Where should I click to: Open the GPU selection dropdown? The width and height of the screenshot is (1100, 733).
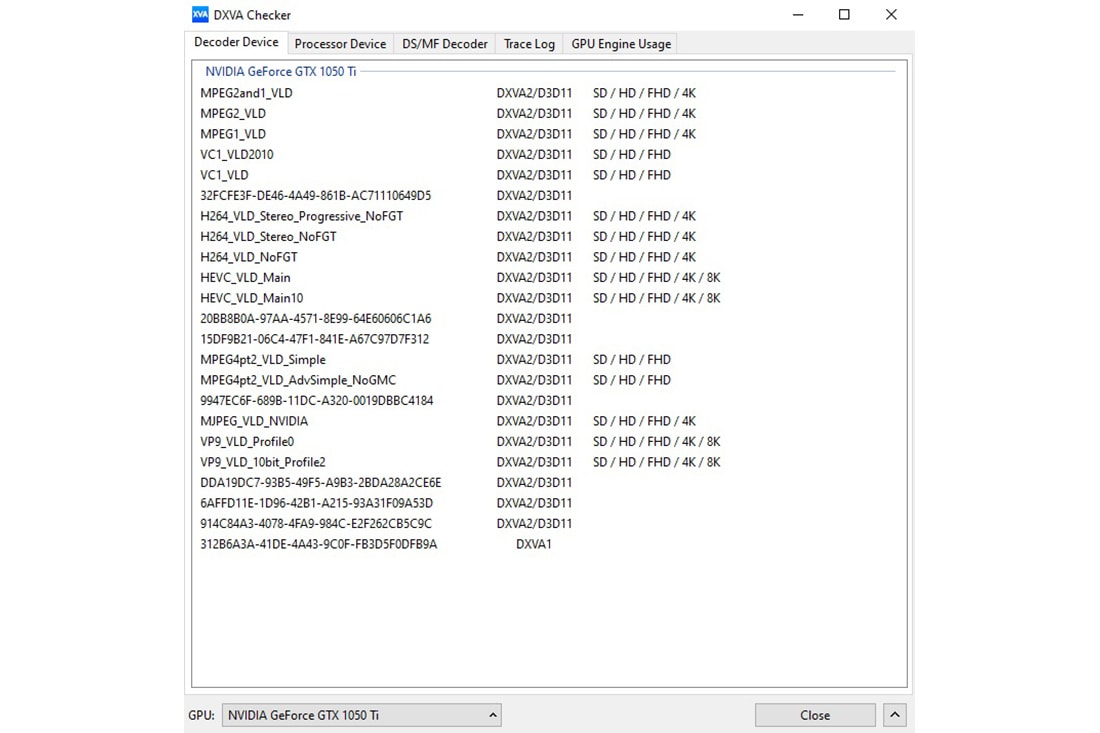click(361, 715)
